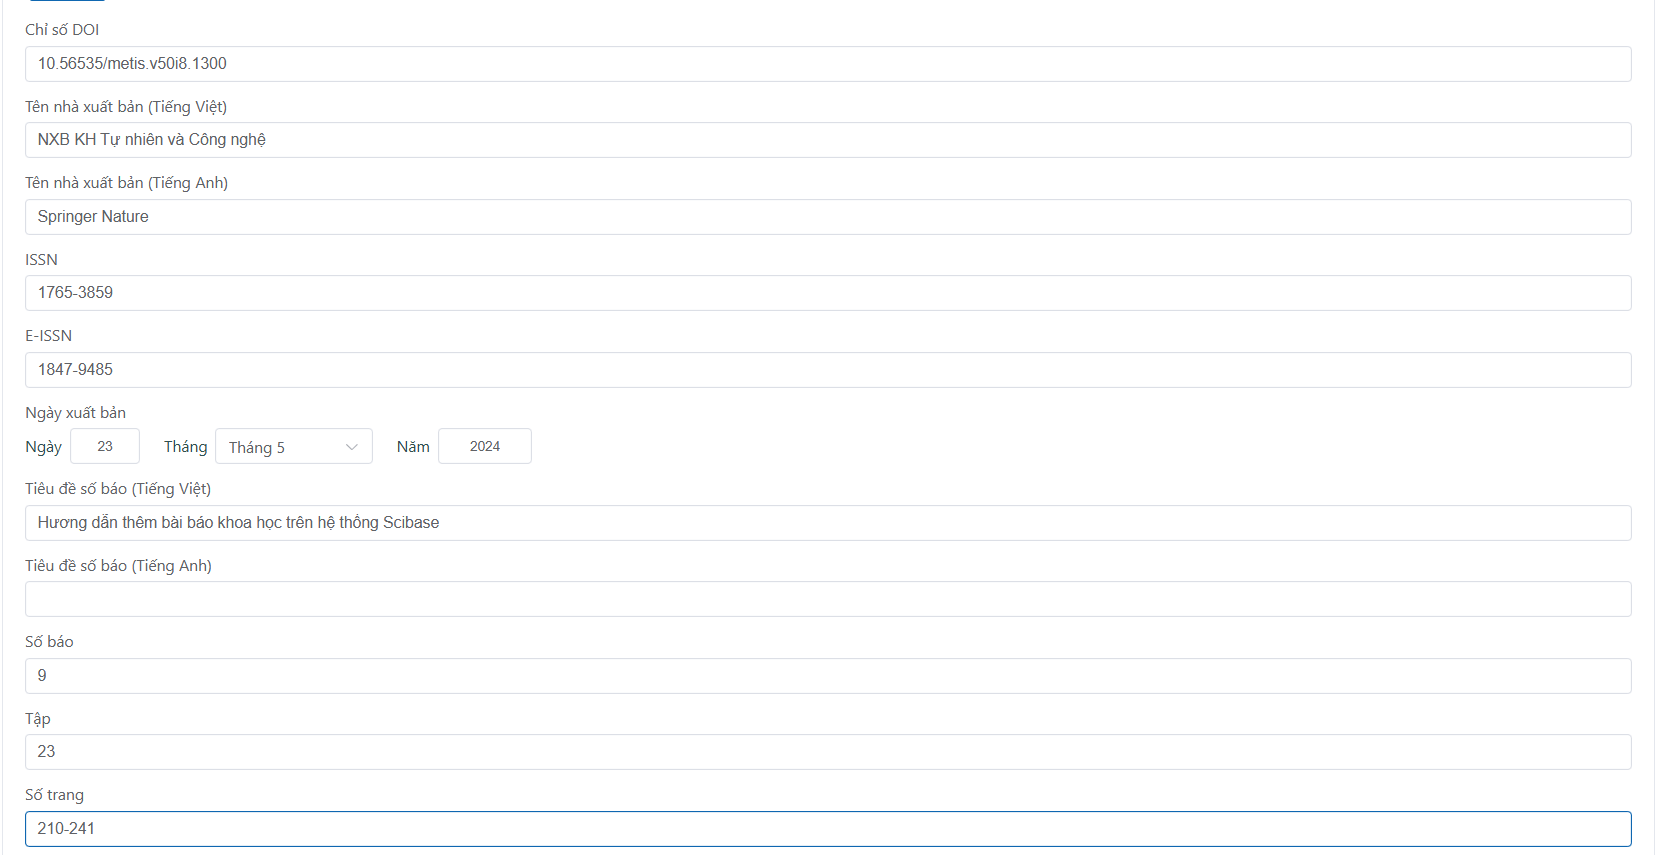Click the E-ISSN field containing 1847-9485
The height and width of the screenshot is (855, 1659).
point(827,370)
